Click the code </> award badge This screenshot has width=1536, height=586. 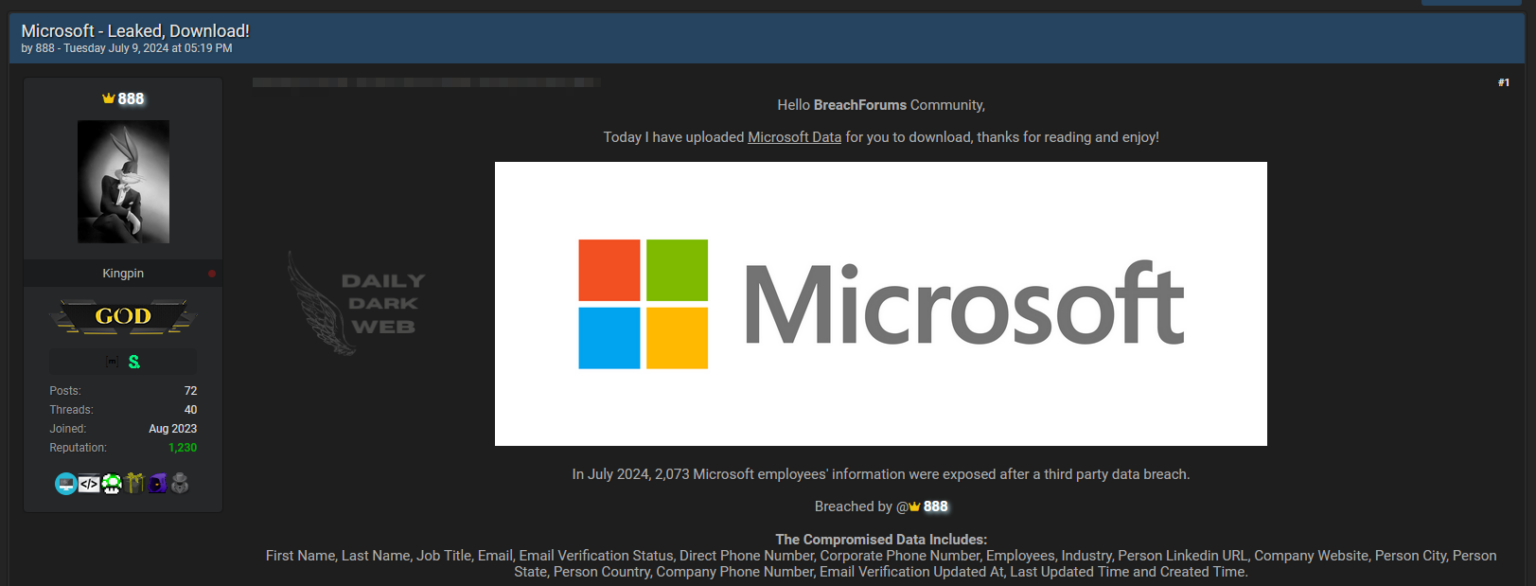(88, 483)
